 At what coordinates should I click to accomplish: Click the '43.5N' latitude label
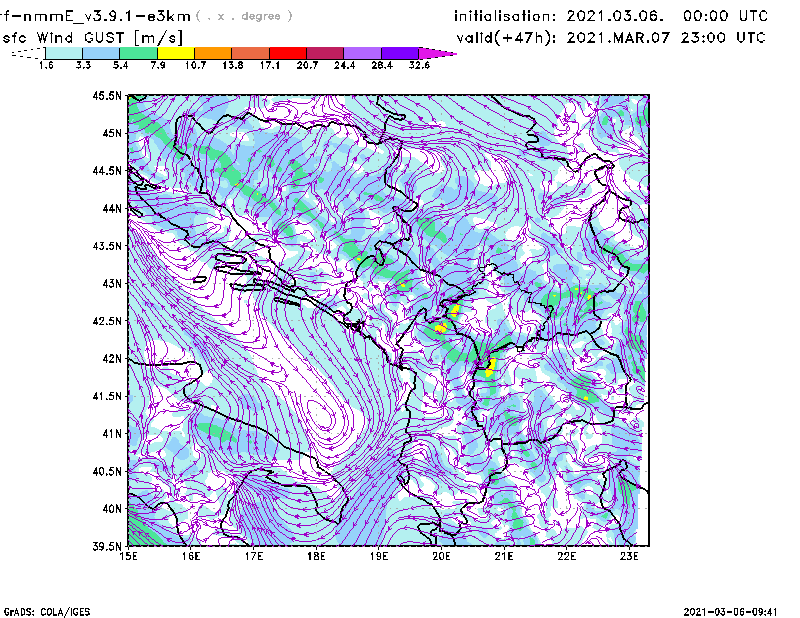107,246
